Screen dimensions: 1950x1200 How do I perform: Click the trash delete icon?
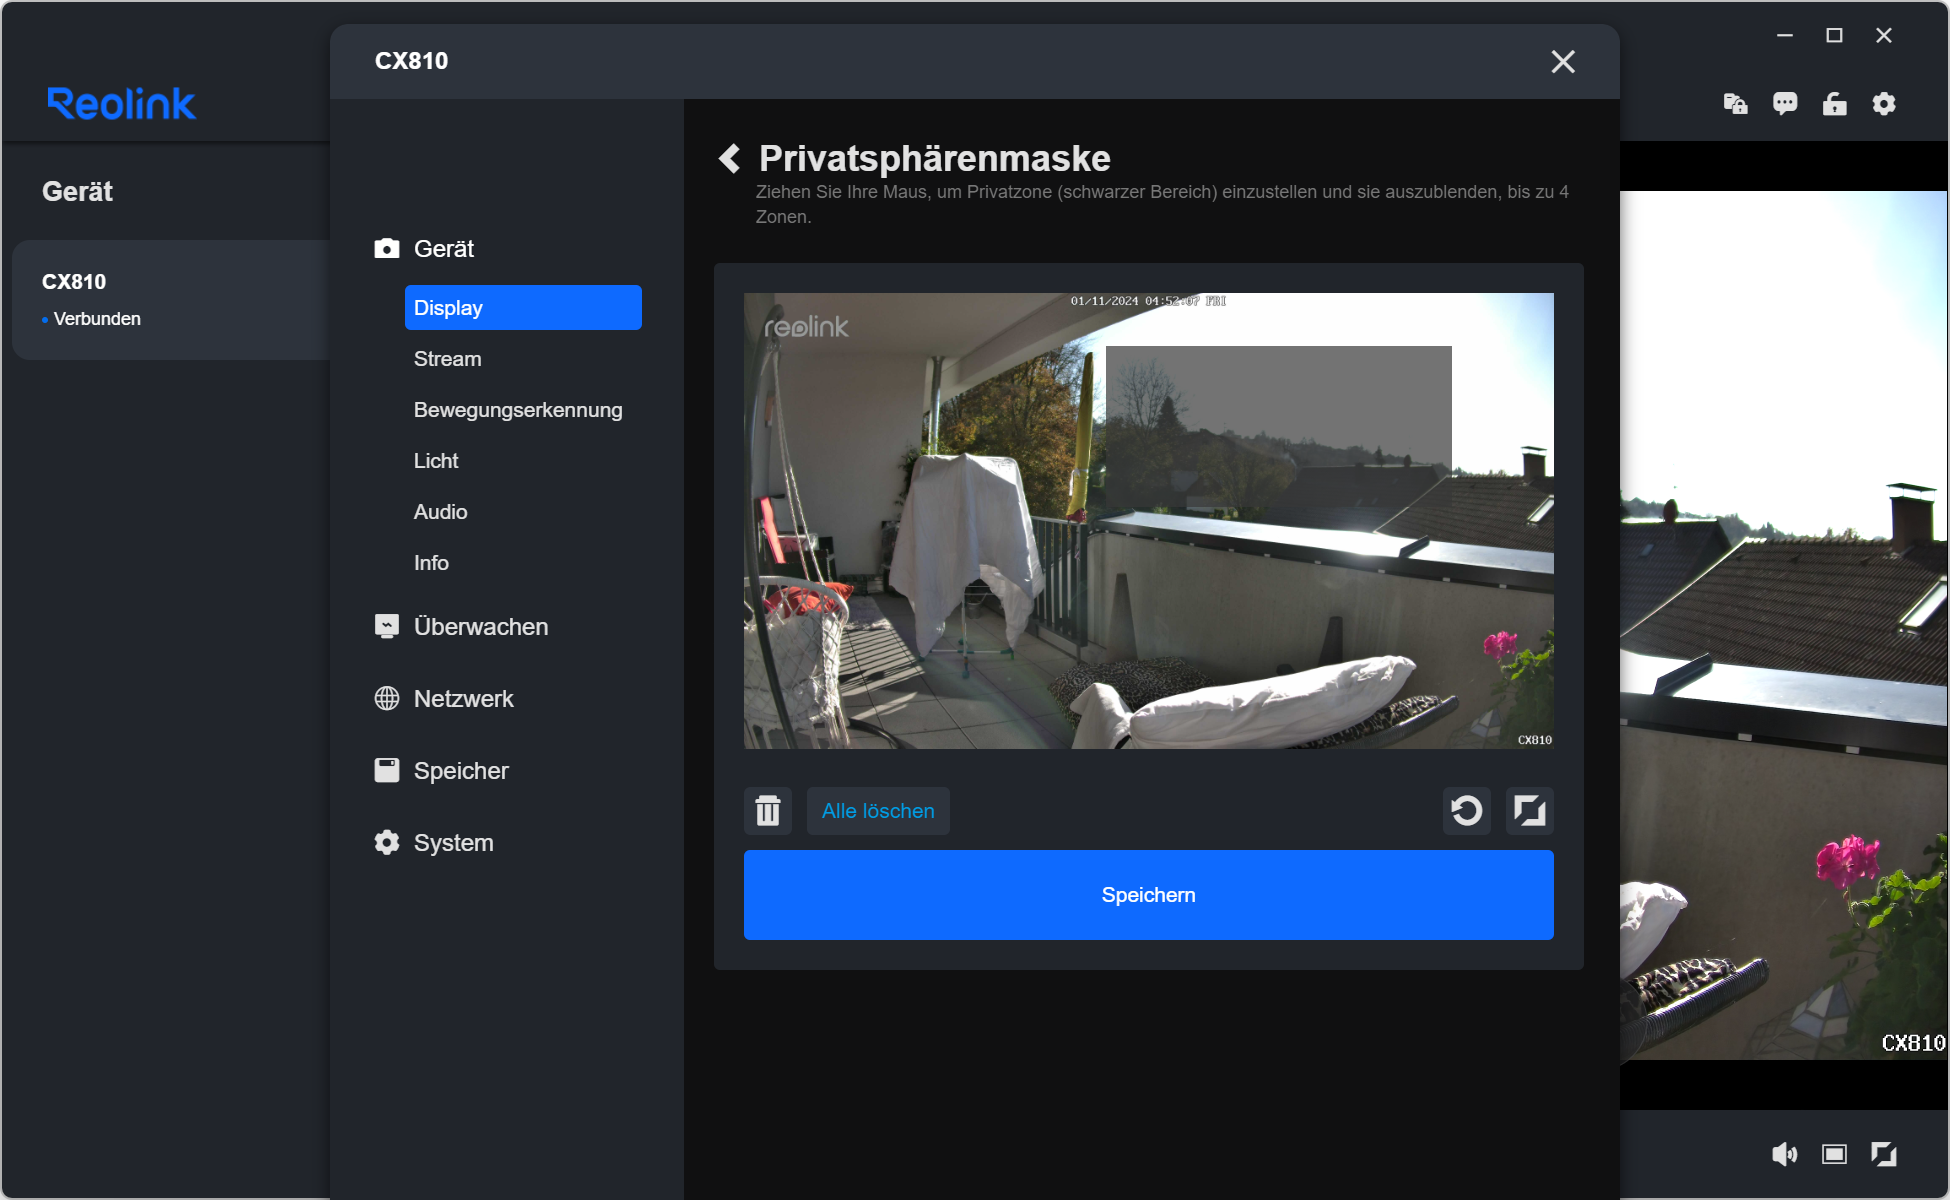(x=767, y=811)
